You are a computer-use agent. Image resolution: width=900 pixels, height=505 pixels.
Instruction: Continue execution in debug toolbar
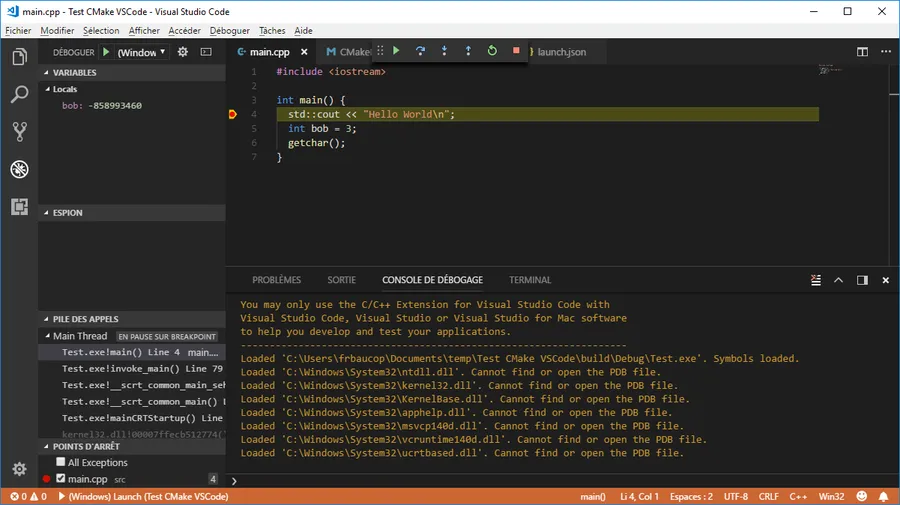click(396, 50)
